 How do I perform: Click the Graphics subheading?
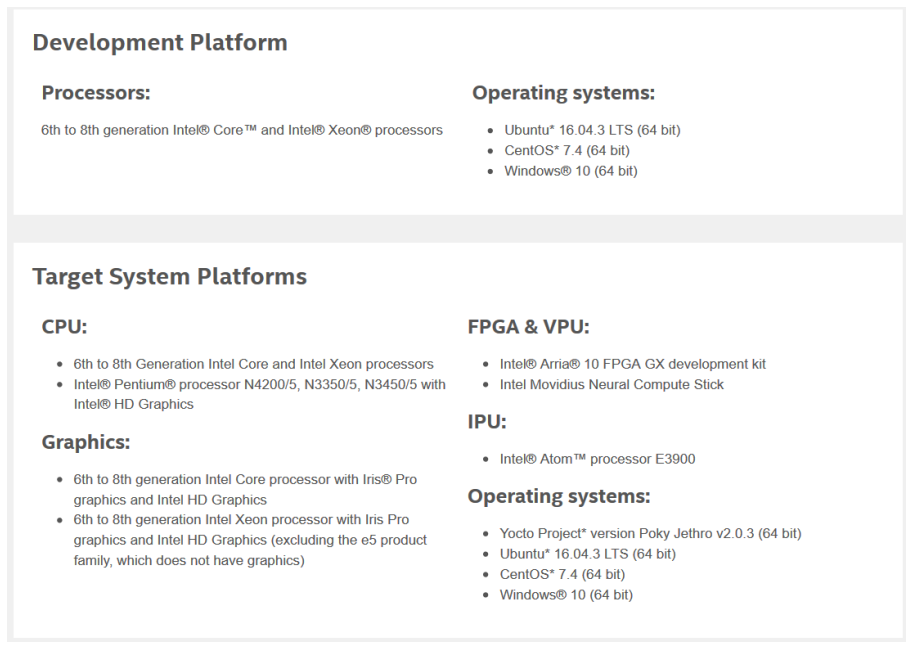point(86,442)
